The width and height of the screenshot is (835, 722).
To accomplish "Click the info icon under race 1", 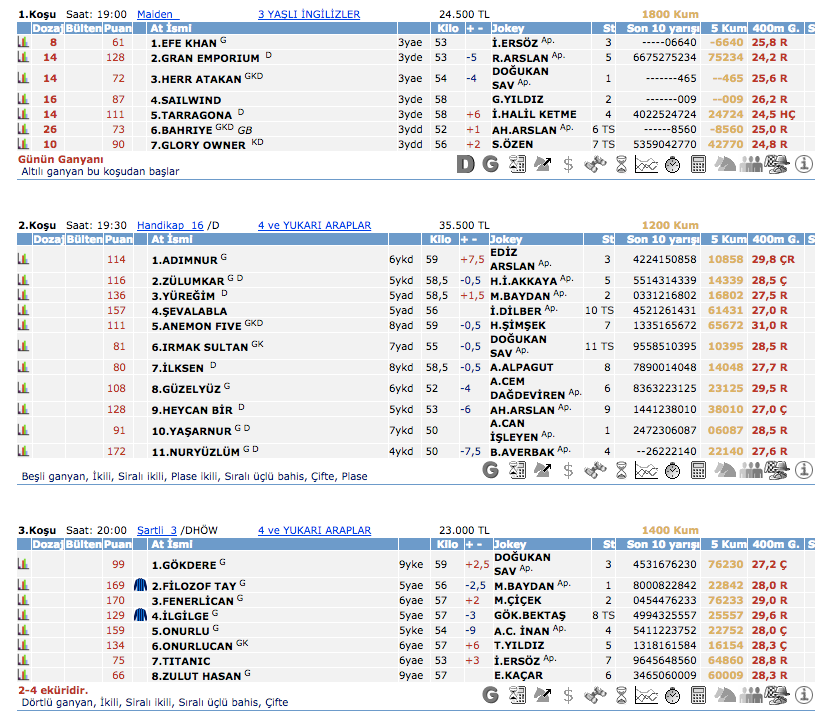I will 804,164.
